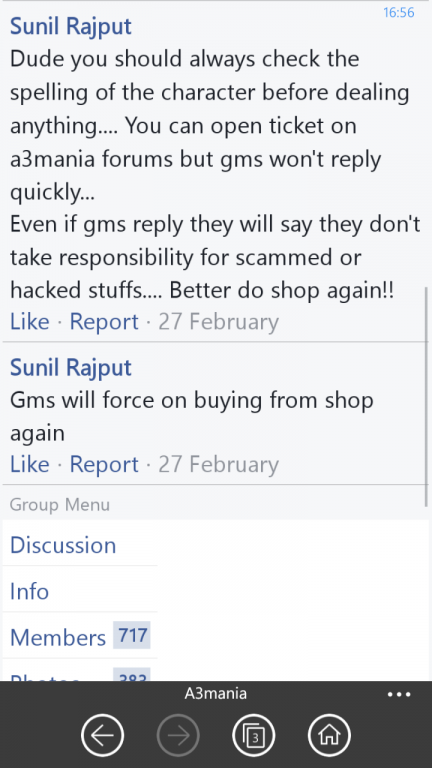Screen dimensions: 432x768
Task: Tap the browser forward arrow button
Action: (x=178, y=735)
